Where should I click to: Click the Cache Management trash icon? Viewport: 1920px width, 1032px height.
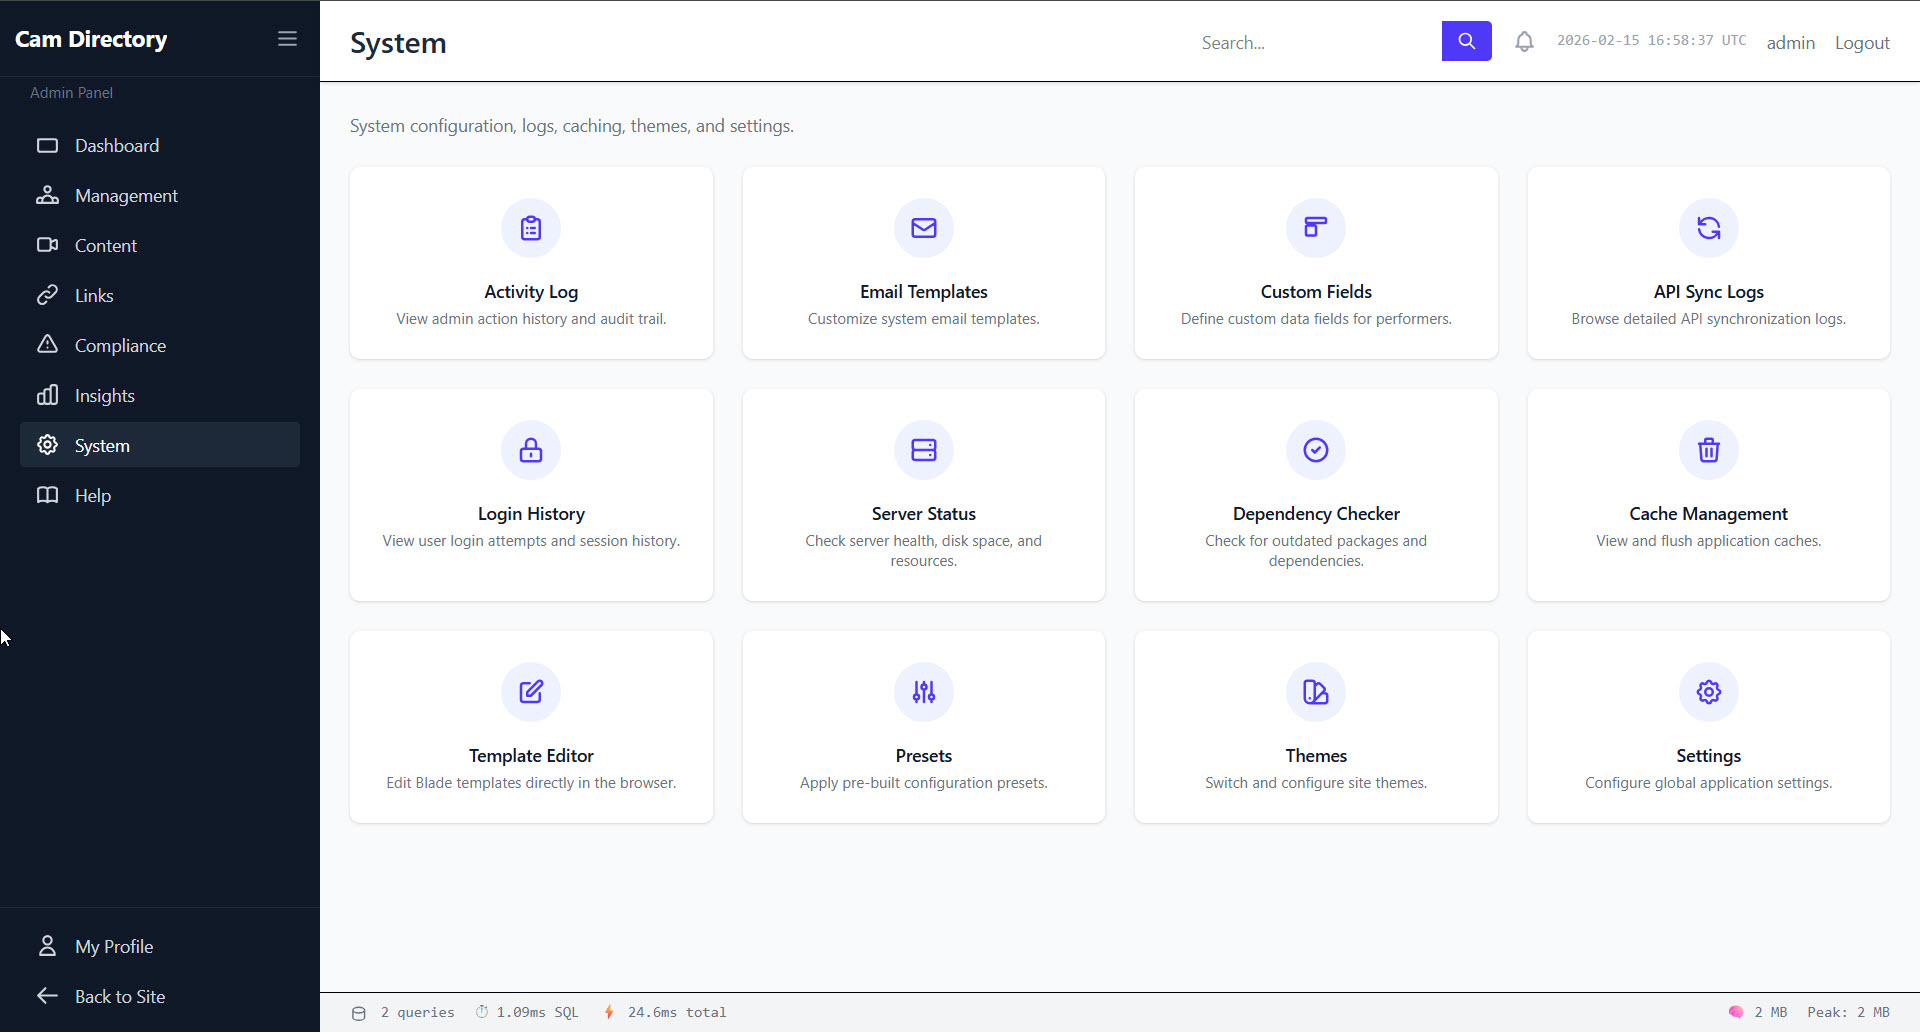1708,450
